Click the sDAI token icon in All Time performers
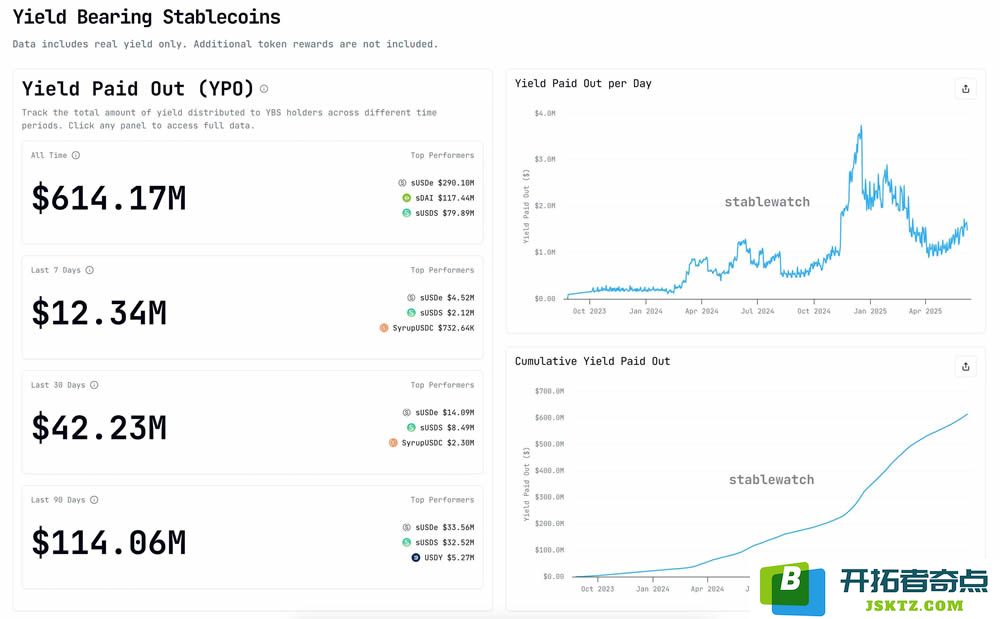 [x=406, y=198]
